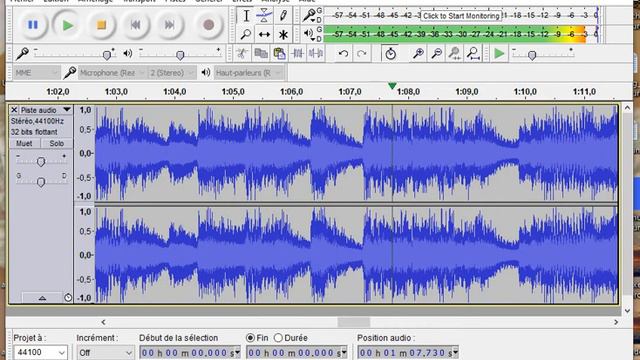Adjust the track pan G/D slider
This screenshot has height=360, width=640.
point(40,182)
